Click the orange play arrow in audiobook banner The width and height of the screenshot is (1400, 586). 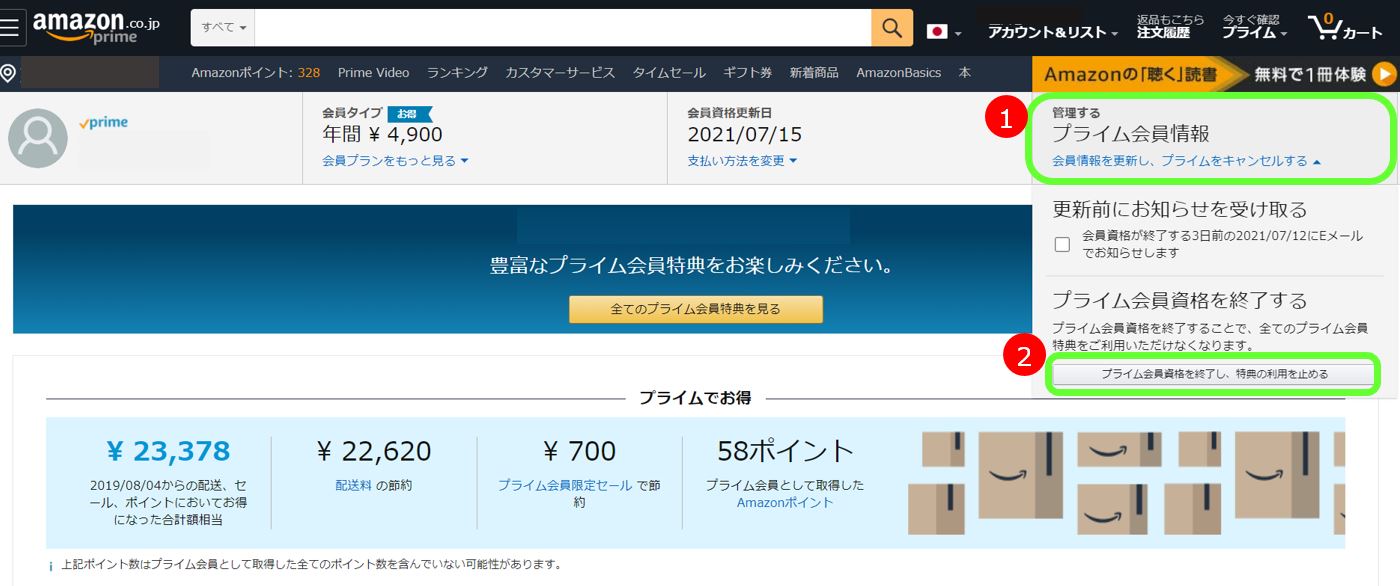pyautogui.click(x=1384, y=73)
